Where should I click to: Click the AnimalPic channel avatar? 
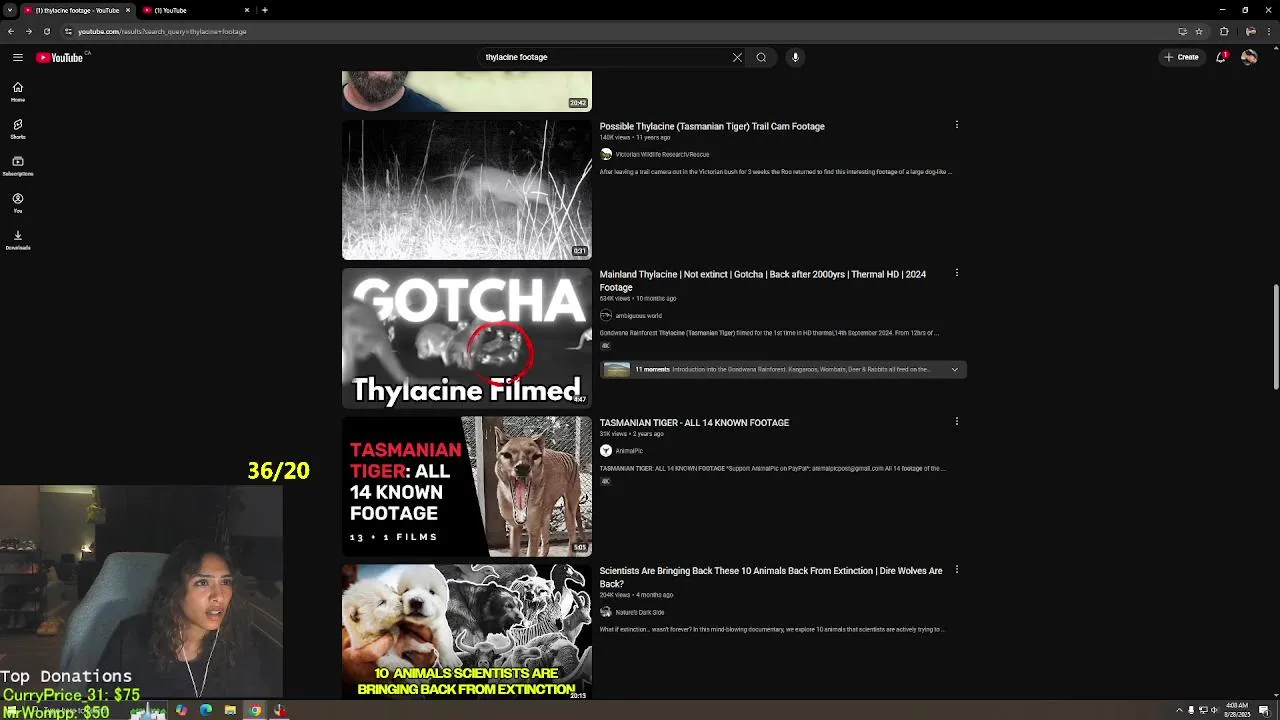point(605,451)
